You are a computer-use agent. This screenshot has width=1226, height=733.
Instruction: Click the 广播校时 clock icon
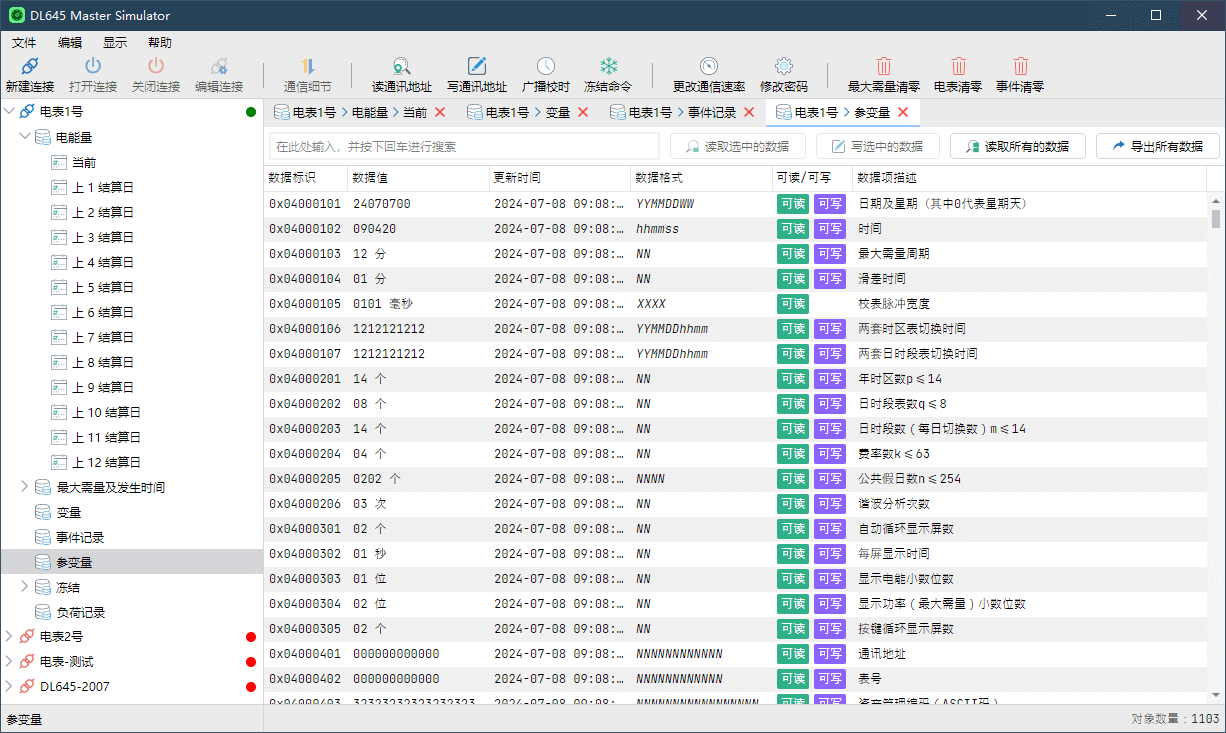546,66
